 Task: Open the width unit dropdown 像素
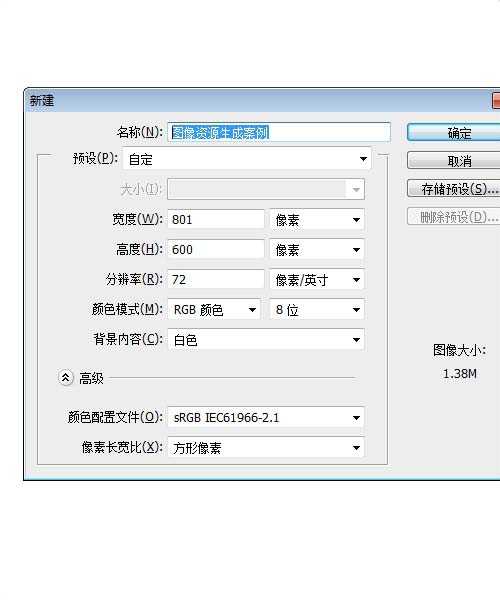pyautogui.click(x=317, y=219)
